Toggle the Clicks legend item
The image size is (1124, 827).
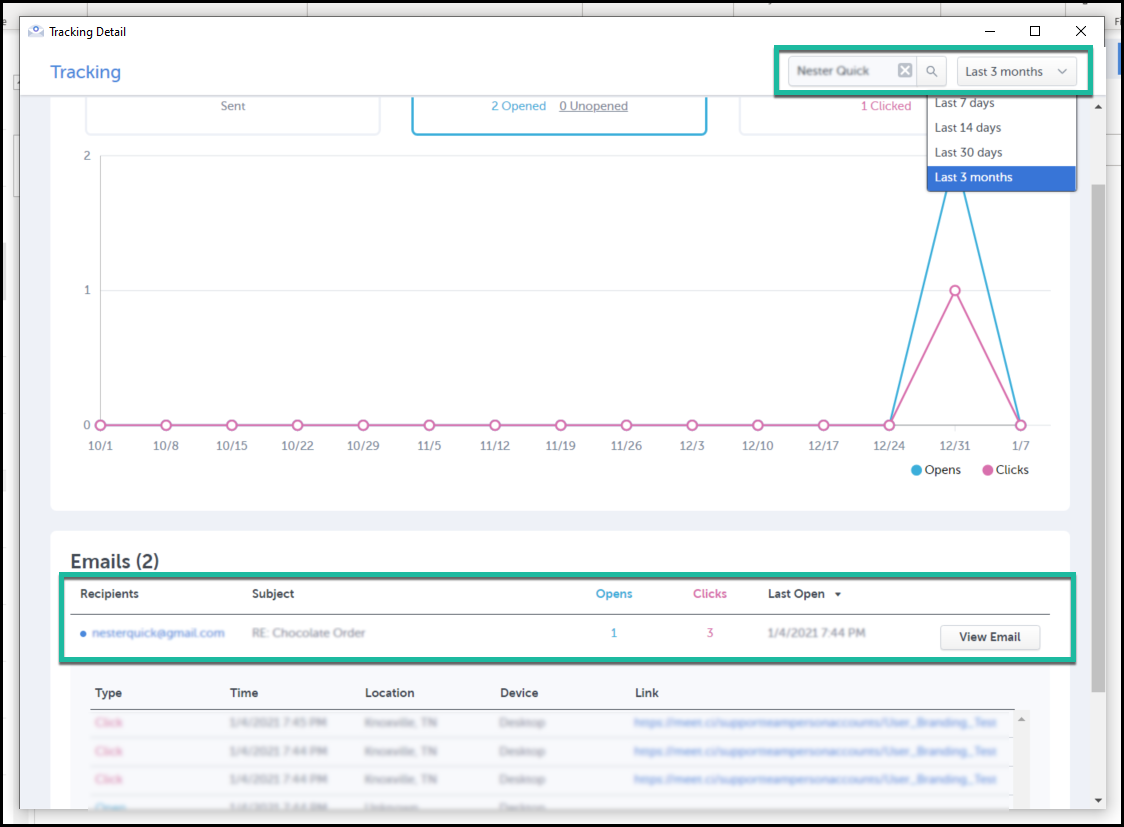1005,470
